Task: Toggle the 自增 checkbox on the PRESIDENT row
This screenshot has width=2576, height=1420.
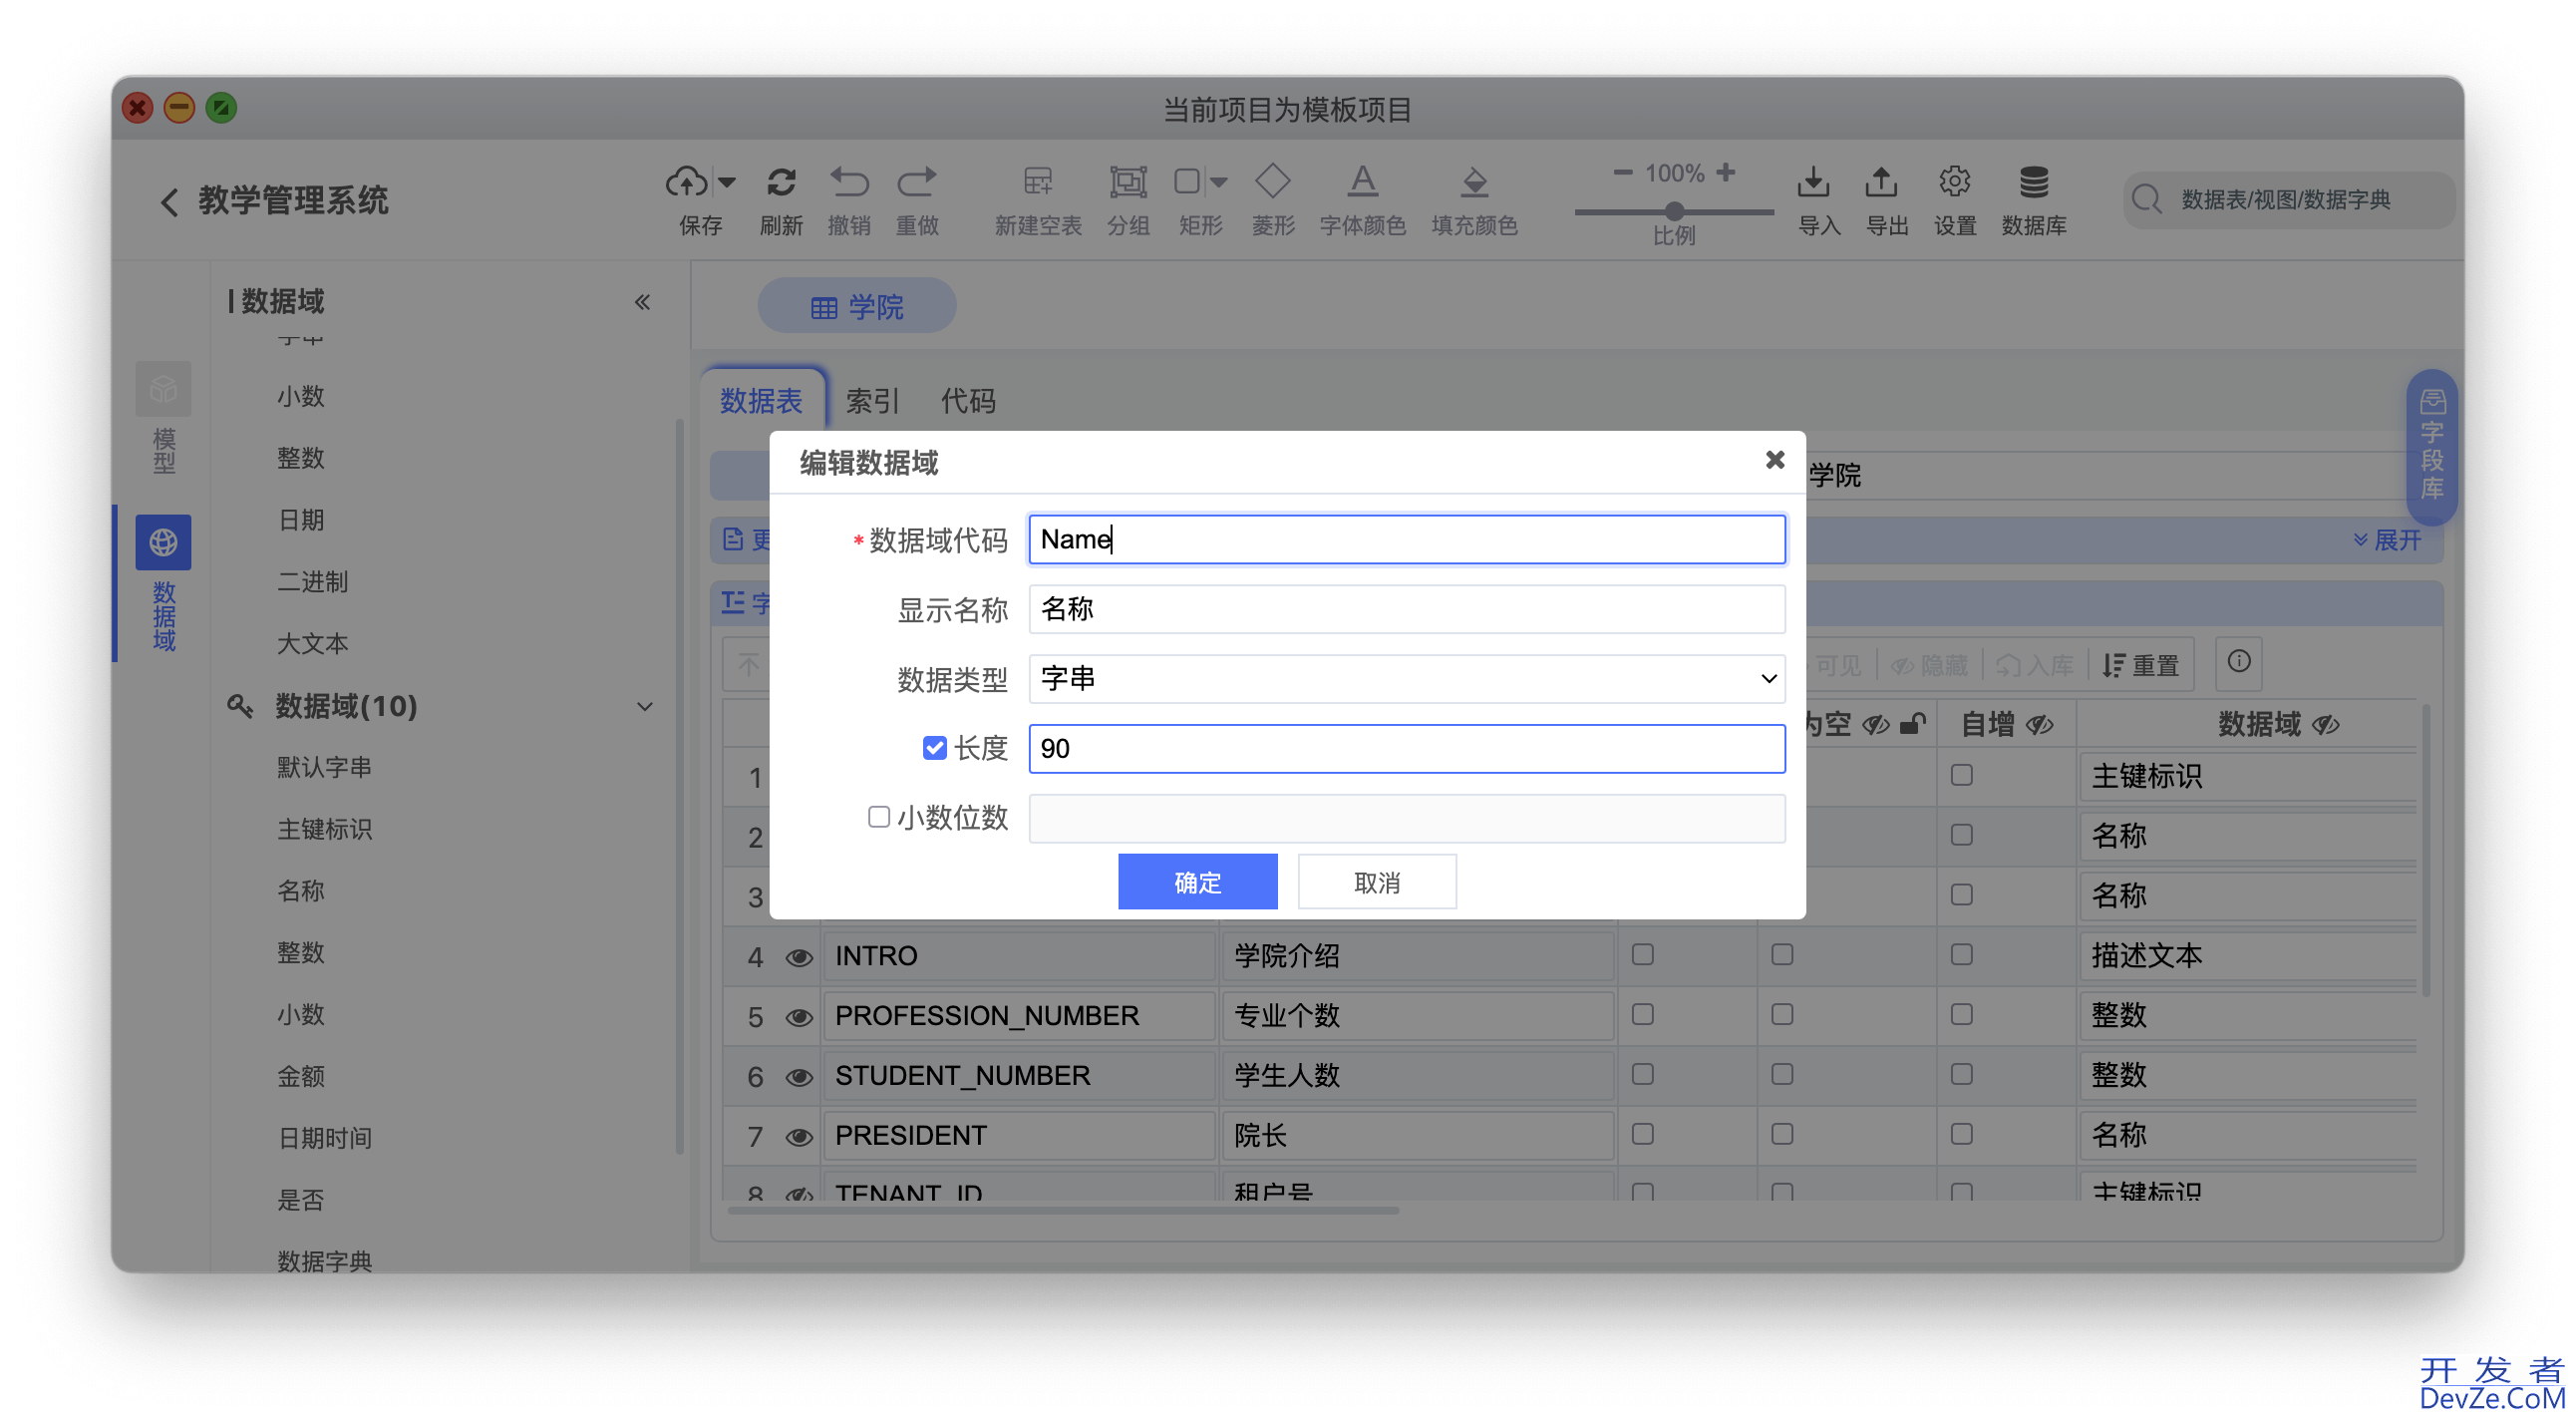Action: (1961, 1134)
